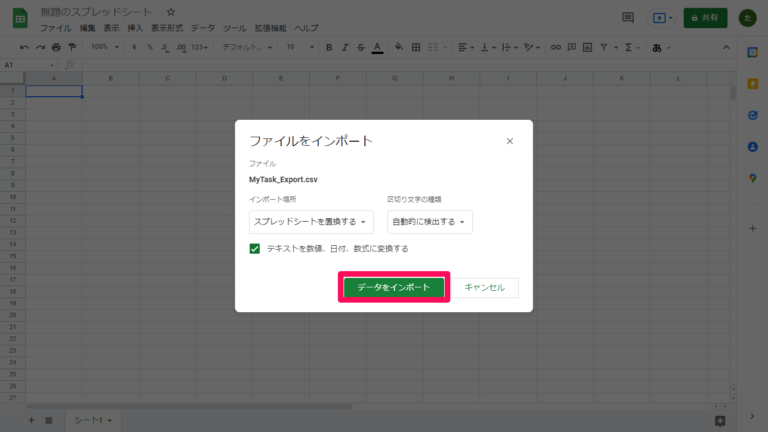Open the 123 number format dropdown
Viewport: 768px width, 432px height.
click(199, 48)
